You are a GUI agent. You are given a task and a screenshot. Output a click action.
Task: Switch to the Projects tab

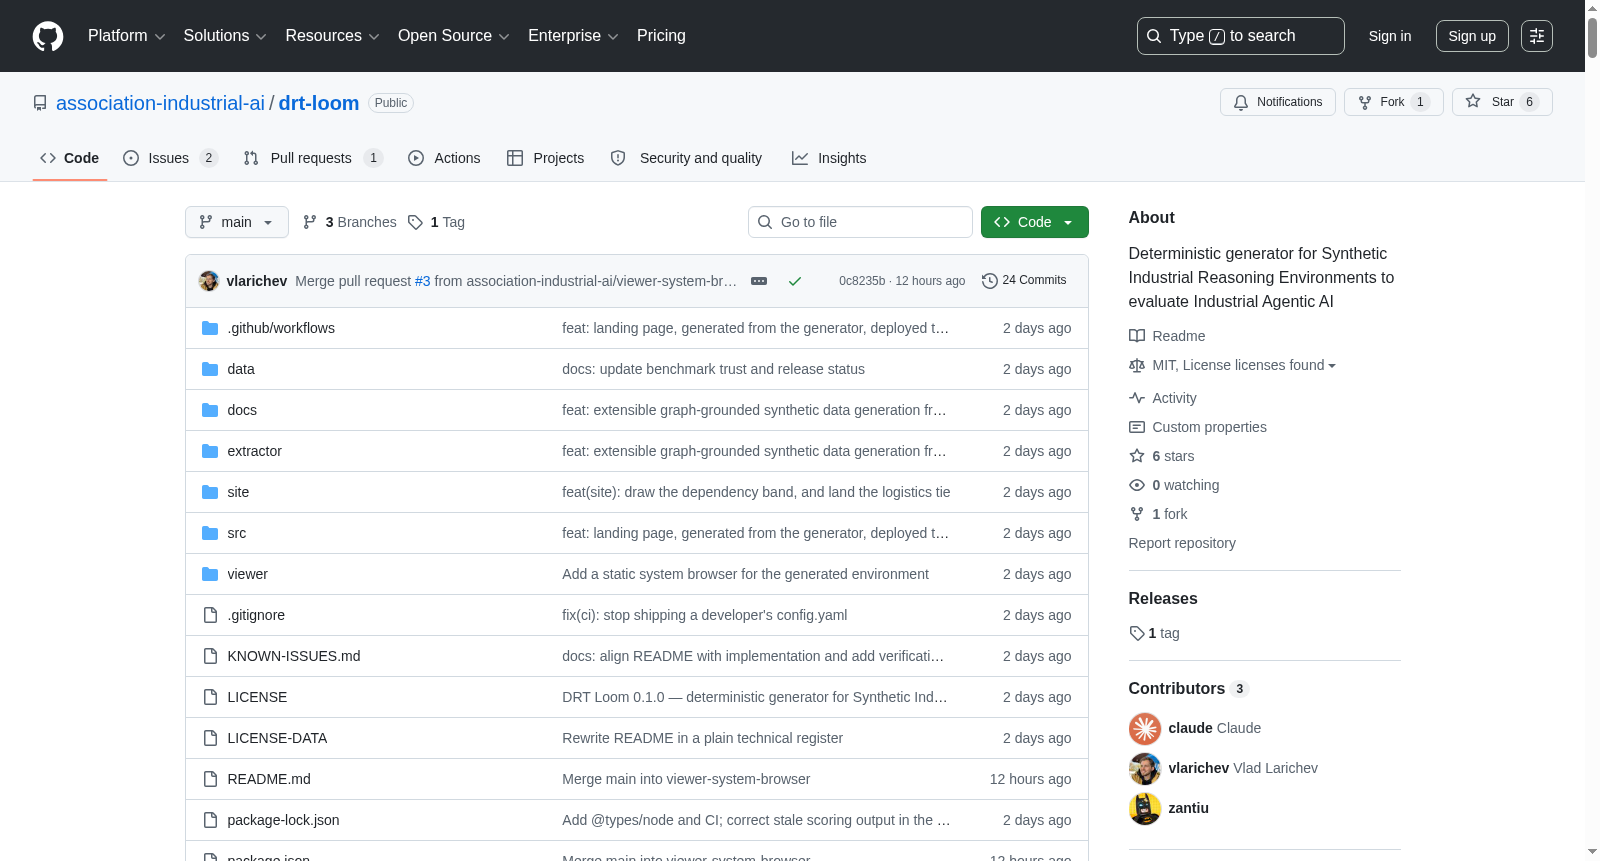pos(545,158)
